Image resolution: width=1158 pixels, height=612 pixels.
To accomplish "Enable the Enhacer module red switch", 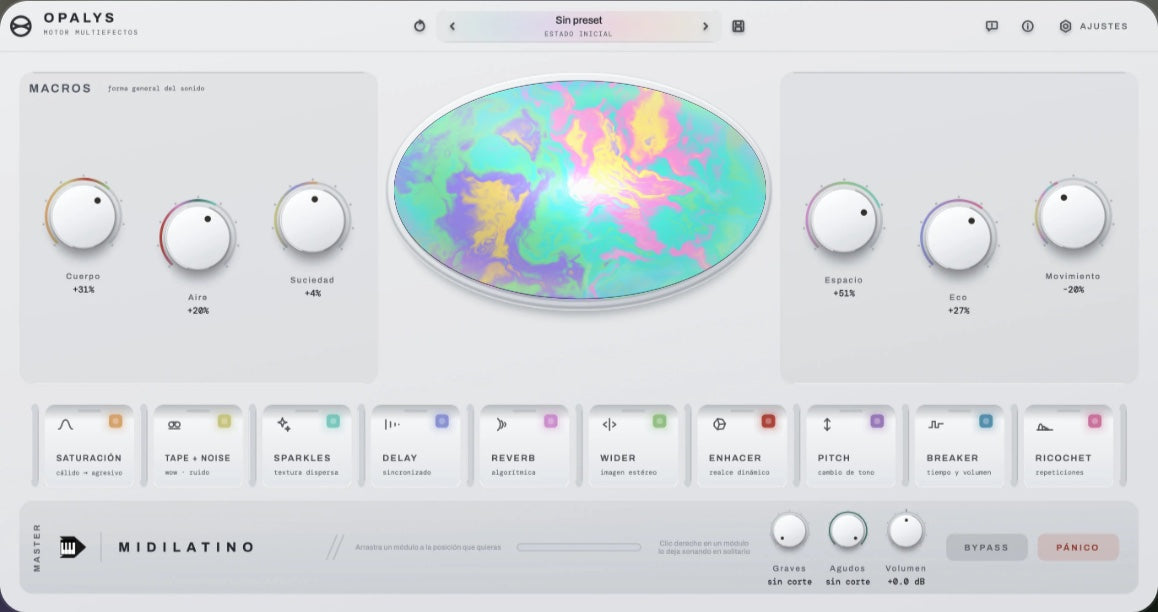I will tap(768, 421).
